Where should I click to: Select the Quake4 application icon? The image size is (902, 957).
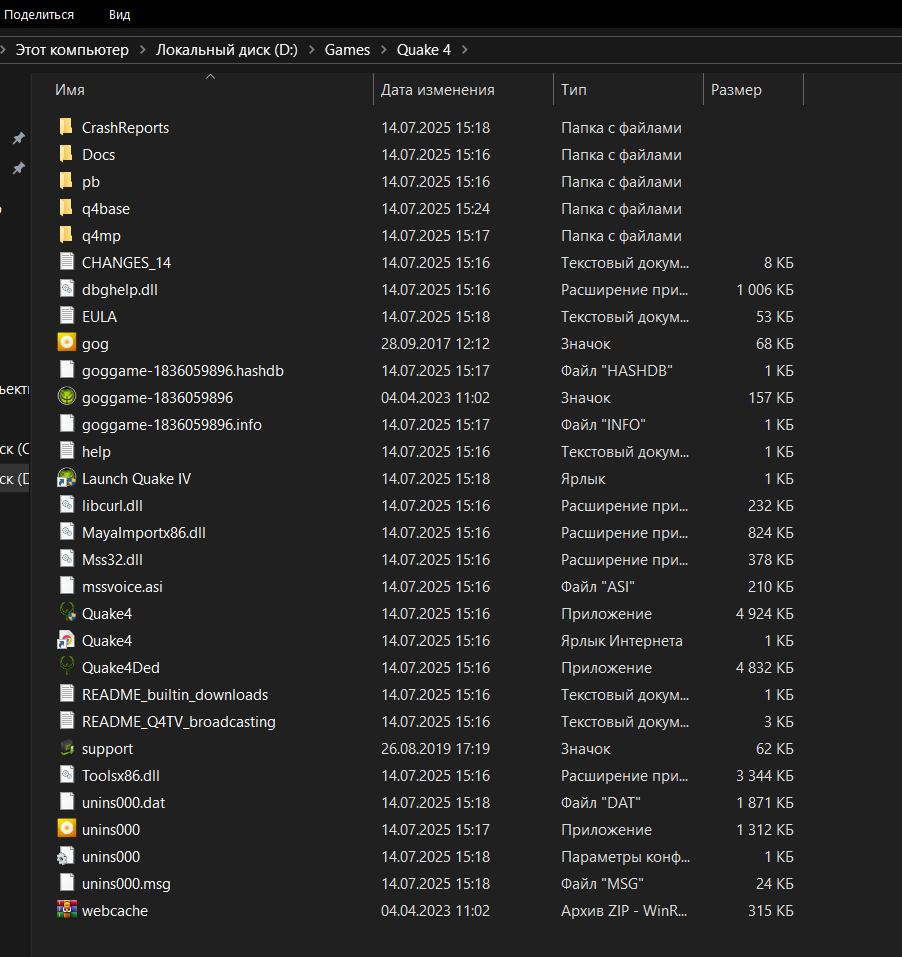(67, 613)
